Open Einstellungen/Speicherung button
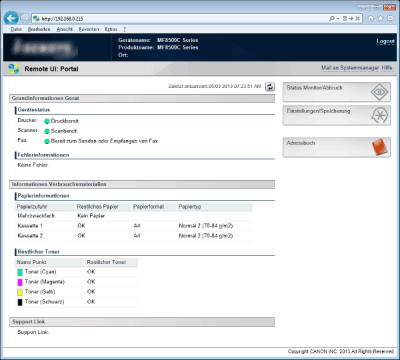The height and width of the screenshot is (360, 400). [x=337, y=115]
